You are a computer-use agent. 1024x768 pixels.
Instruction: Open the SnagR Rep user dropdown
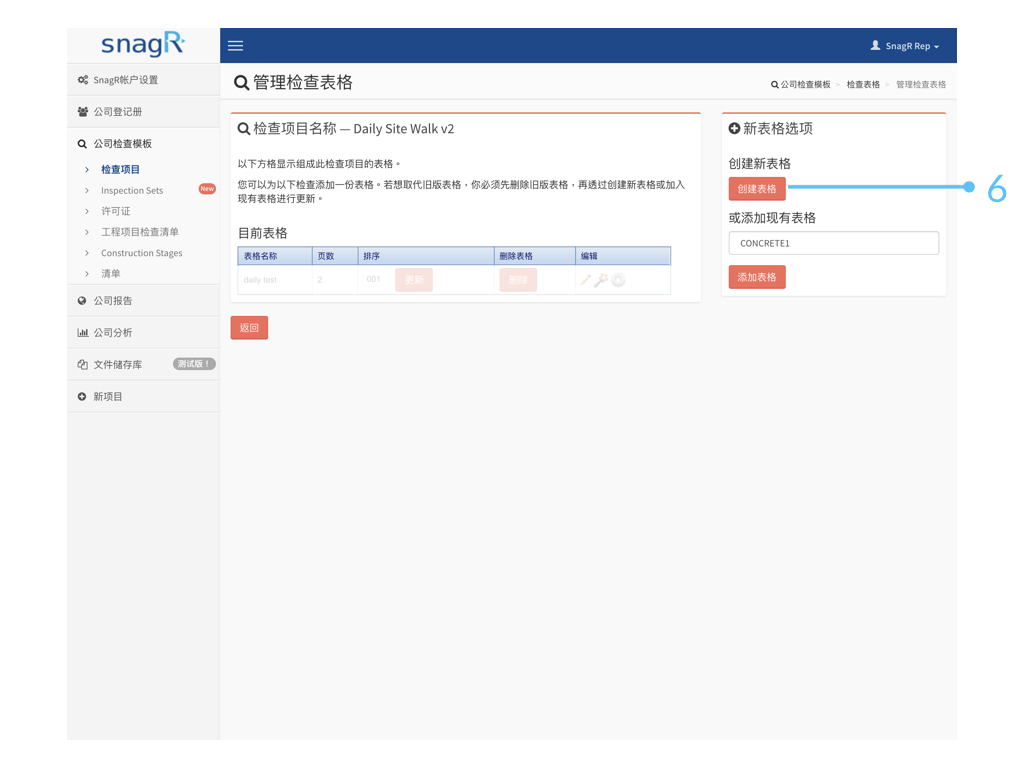coord(904,46)
